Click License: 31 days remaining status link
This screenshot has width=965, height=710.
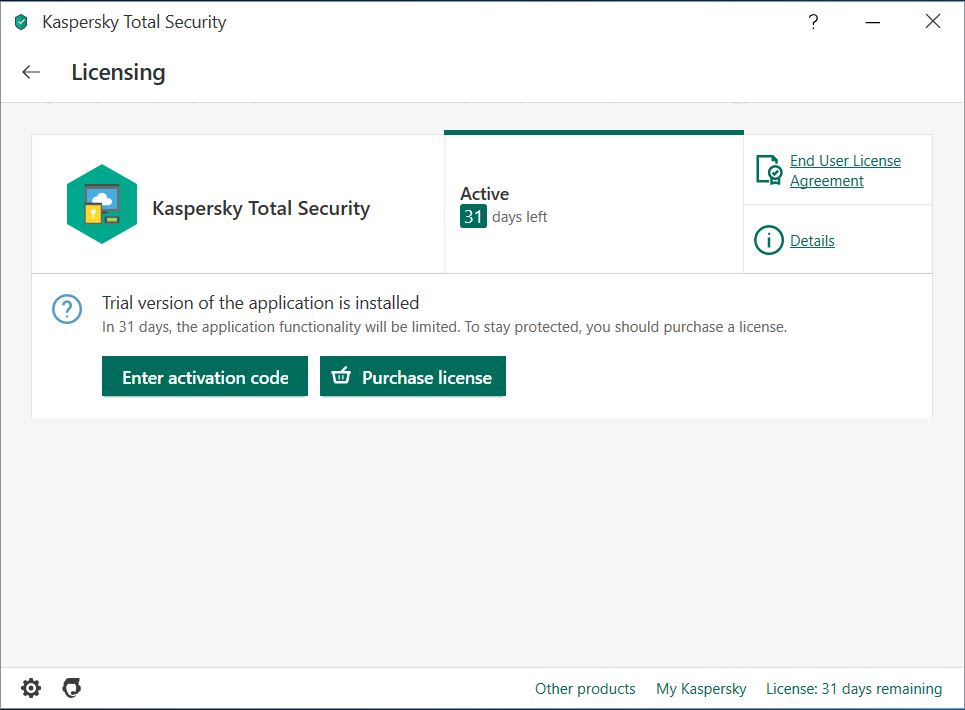point(854,688)
